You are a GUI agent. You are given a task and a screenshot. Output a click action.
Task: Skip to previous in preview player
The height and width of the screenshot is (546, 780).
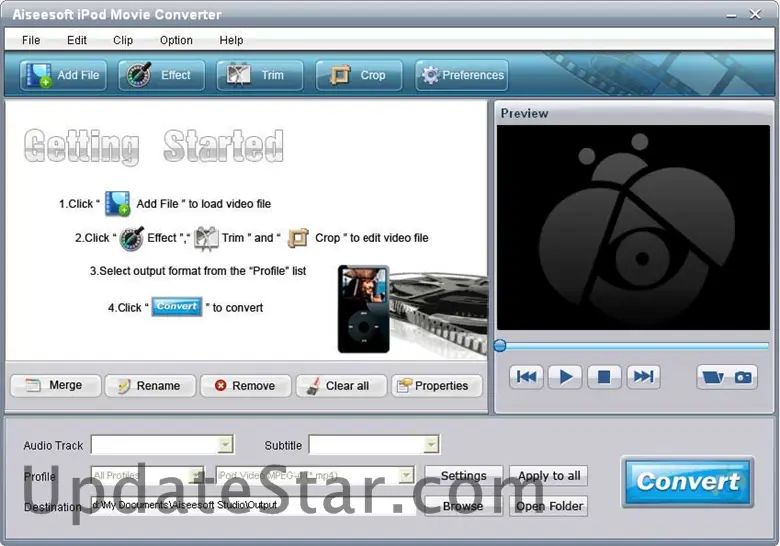tap(526, 377)
